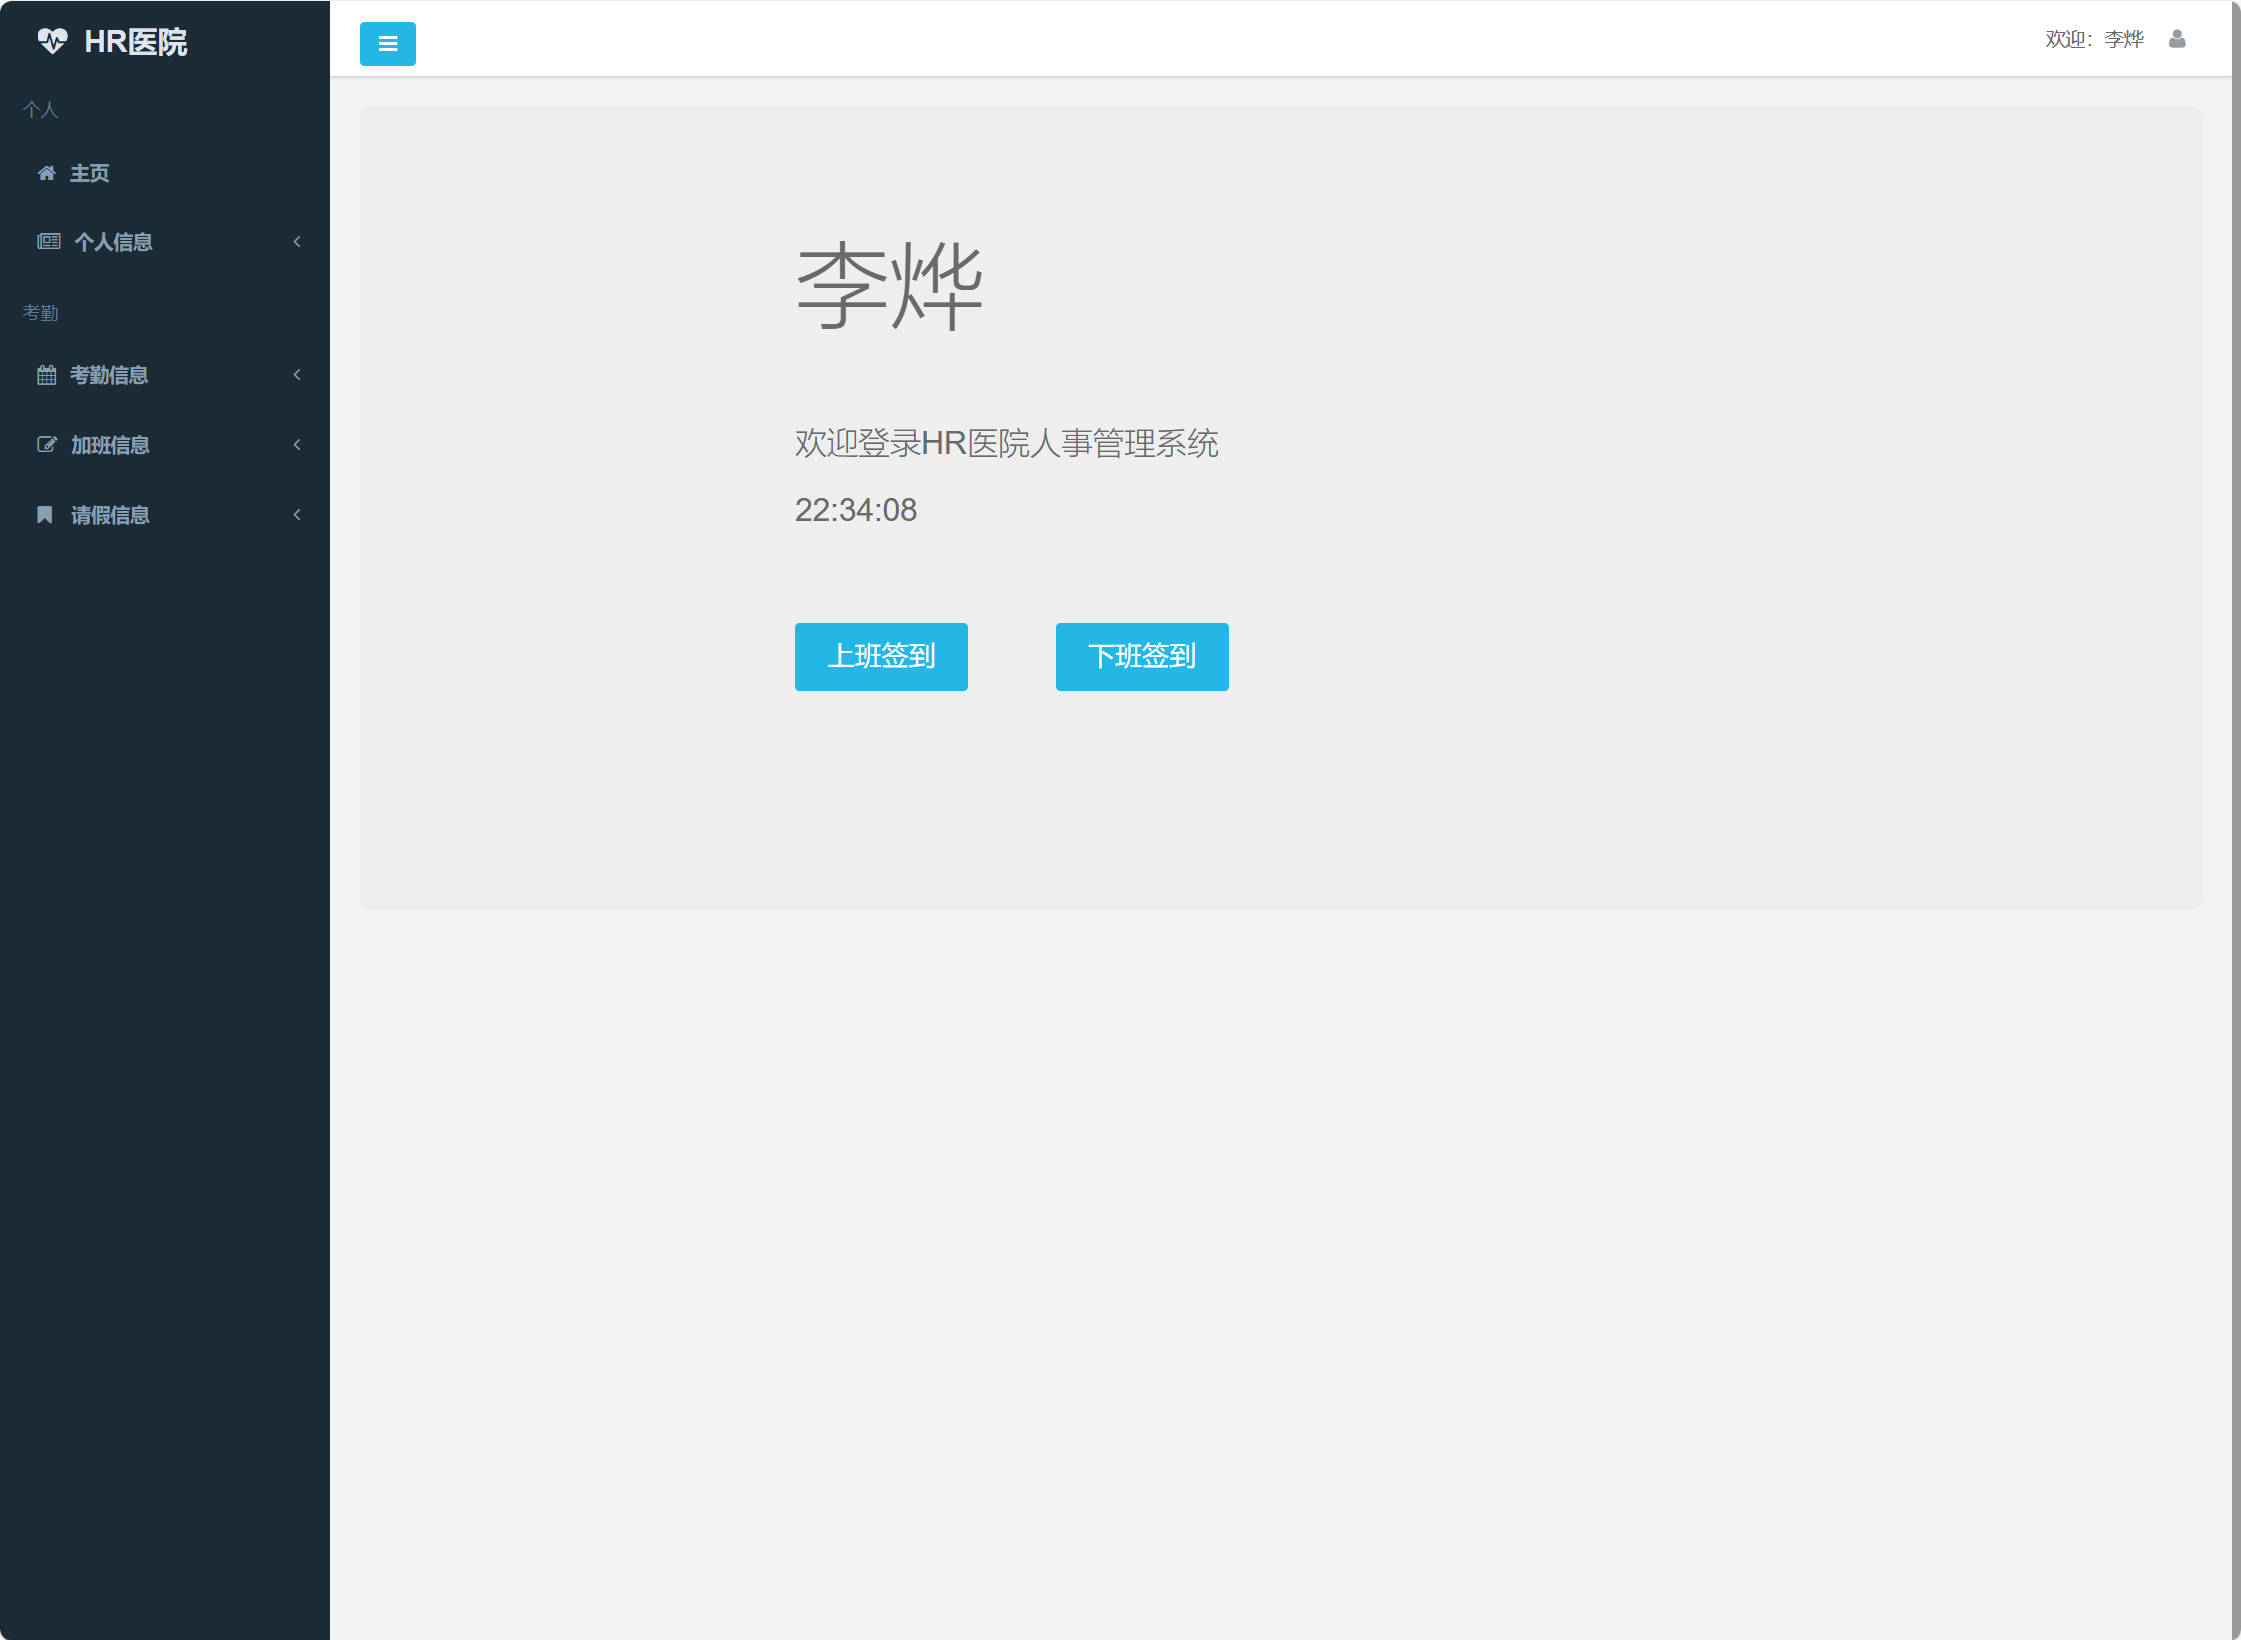
Task: Toggle the sidebar using the blue menu button
Action: pyautogui.click(x=387, y=43)
